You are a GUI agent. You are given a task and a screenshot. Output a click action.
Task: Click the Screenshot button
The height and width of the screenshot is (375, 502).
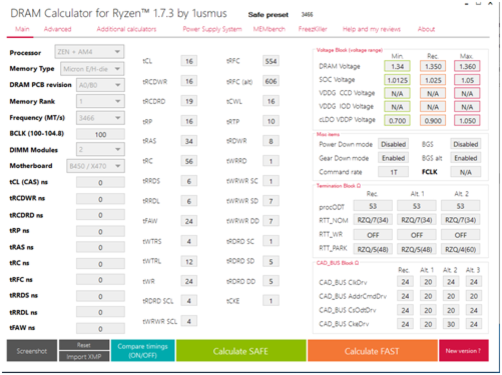tap(32, 351)
